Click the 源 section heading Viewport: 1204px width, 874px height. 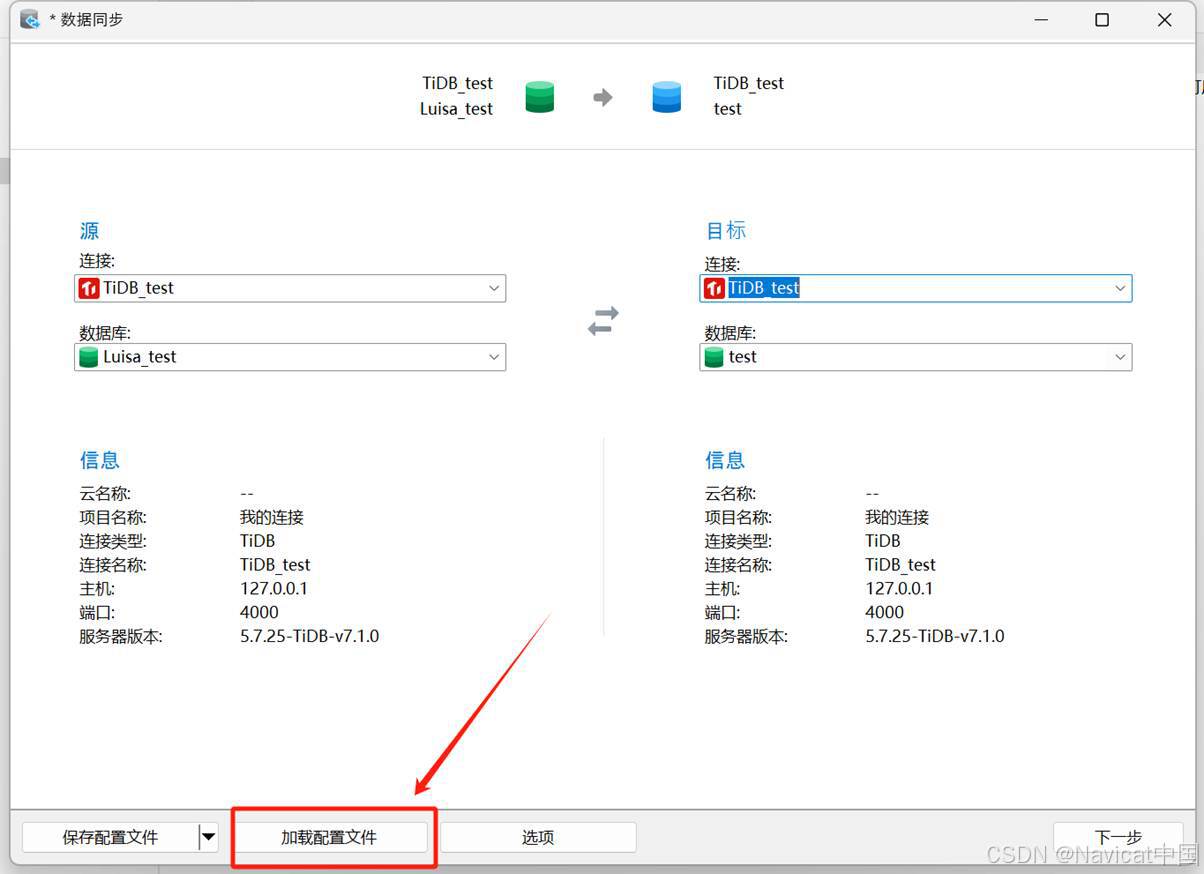90,231
